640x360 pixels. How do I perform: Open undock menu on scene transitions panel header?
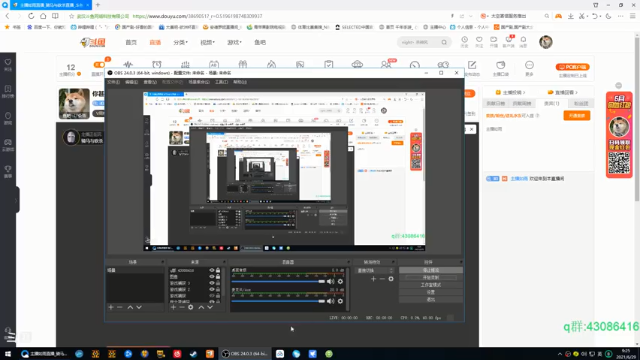point(393,262)
